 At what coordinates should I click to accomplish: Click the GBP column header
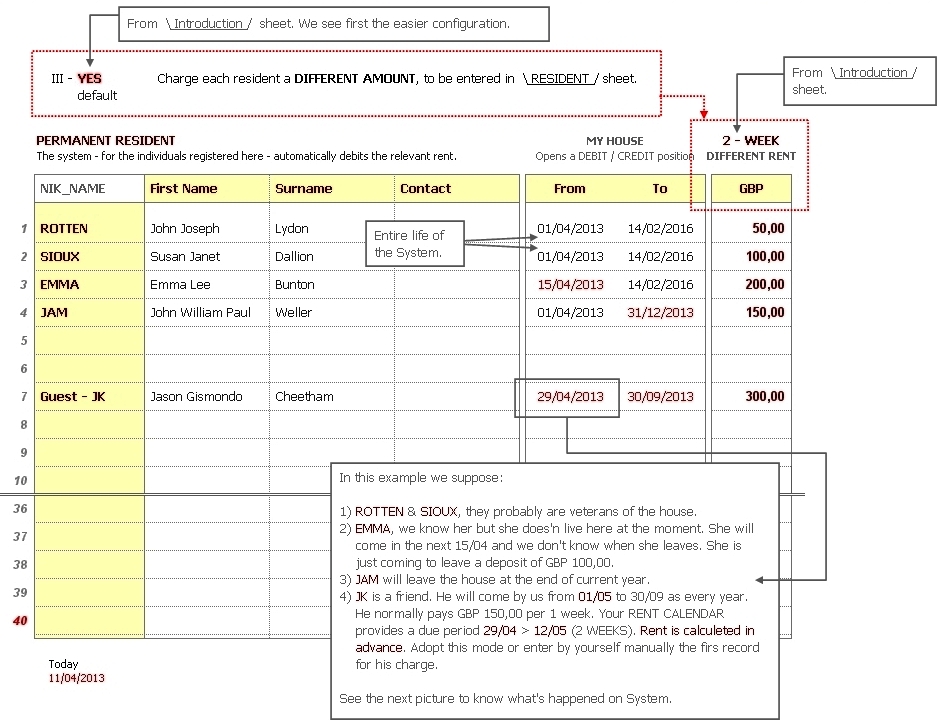751,189
